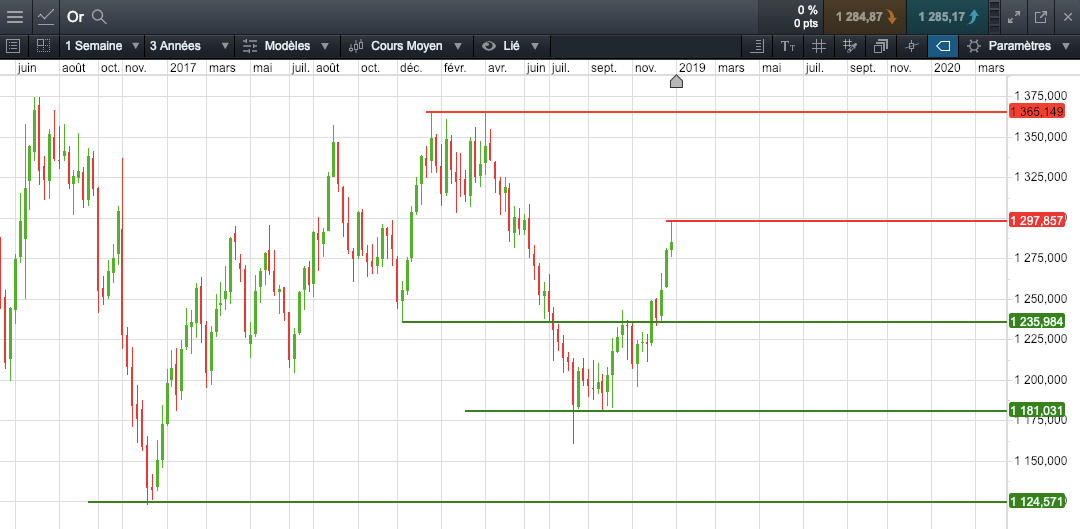The height and width of the screenshot is (529, 1080).
Task: Open the hamburger main menu
Action: tap(15, 17)
